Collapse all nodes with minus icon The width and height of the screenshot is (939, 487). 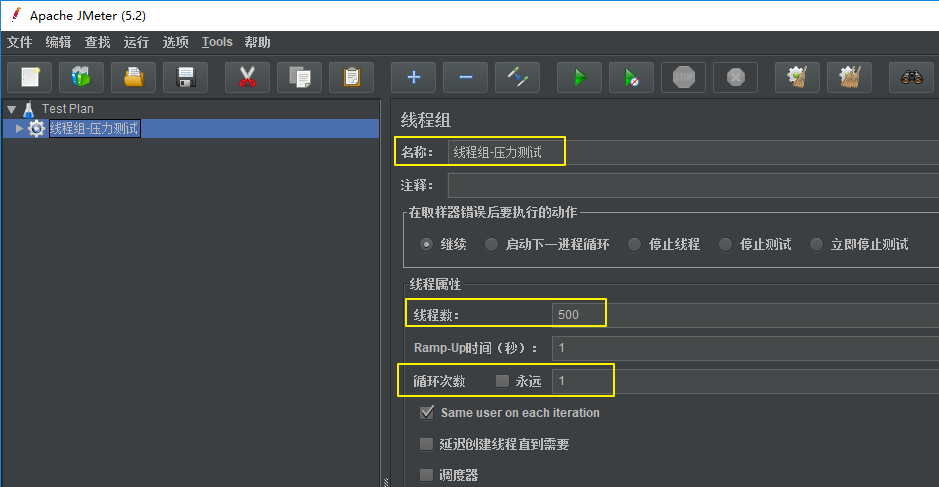pyautogui.click(x=465, y=77)
